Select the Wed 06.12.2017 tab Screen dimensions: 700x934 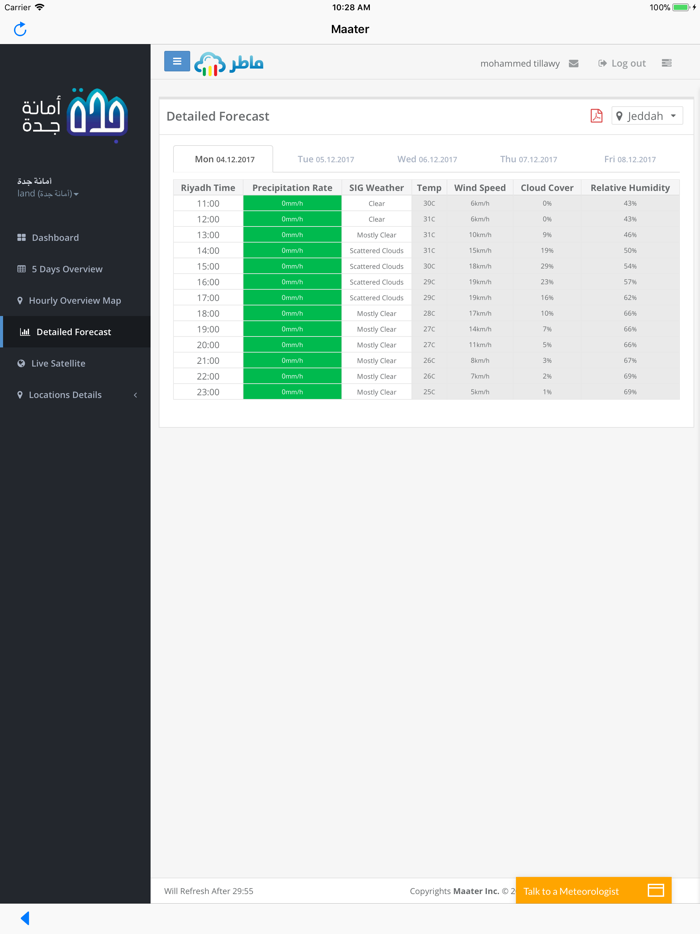[x=427, y=159]
